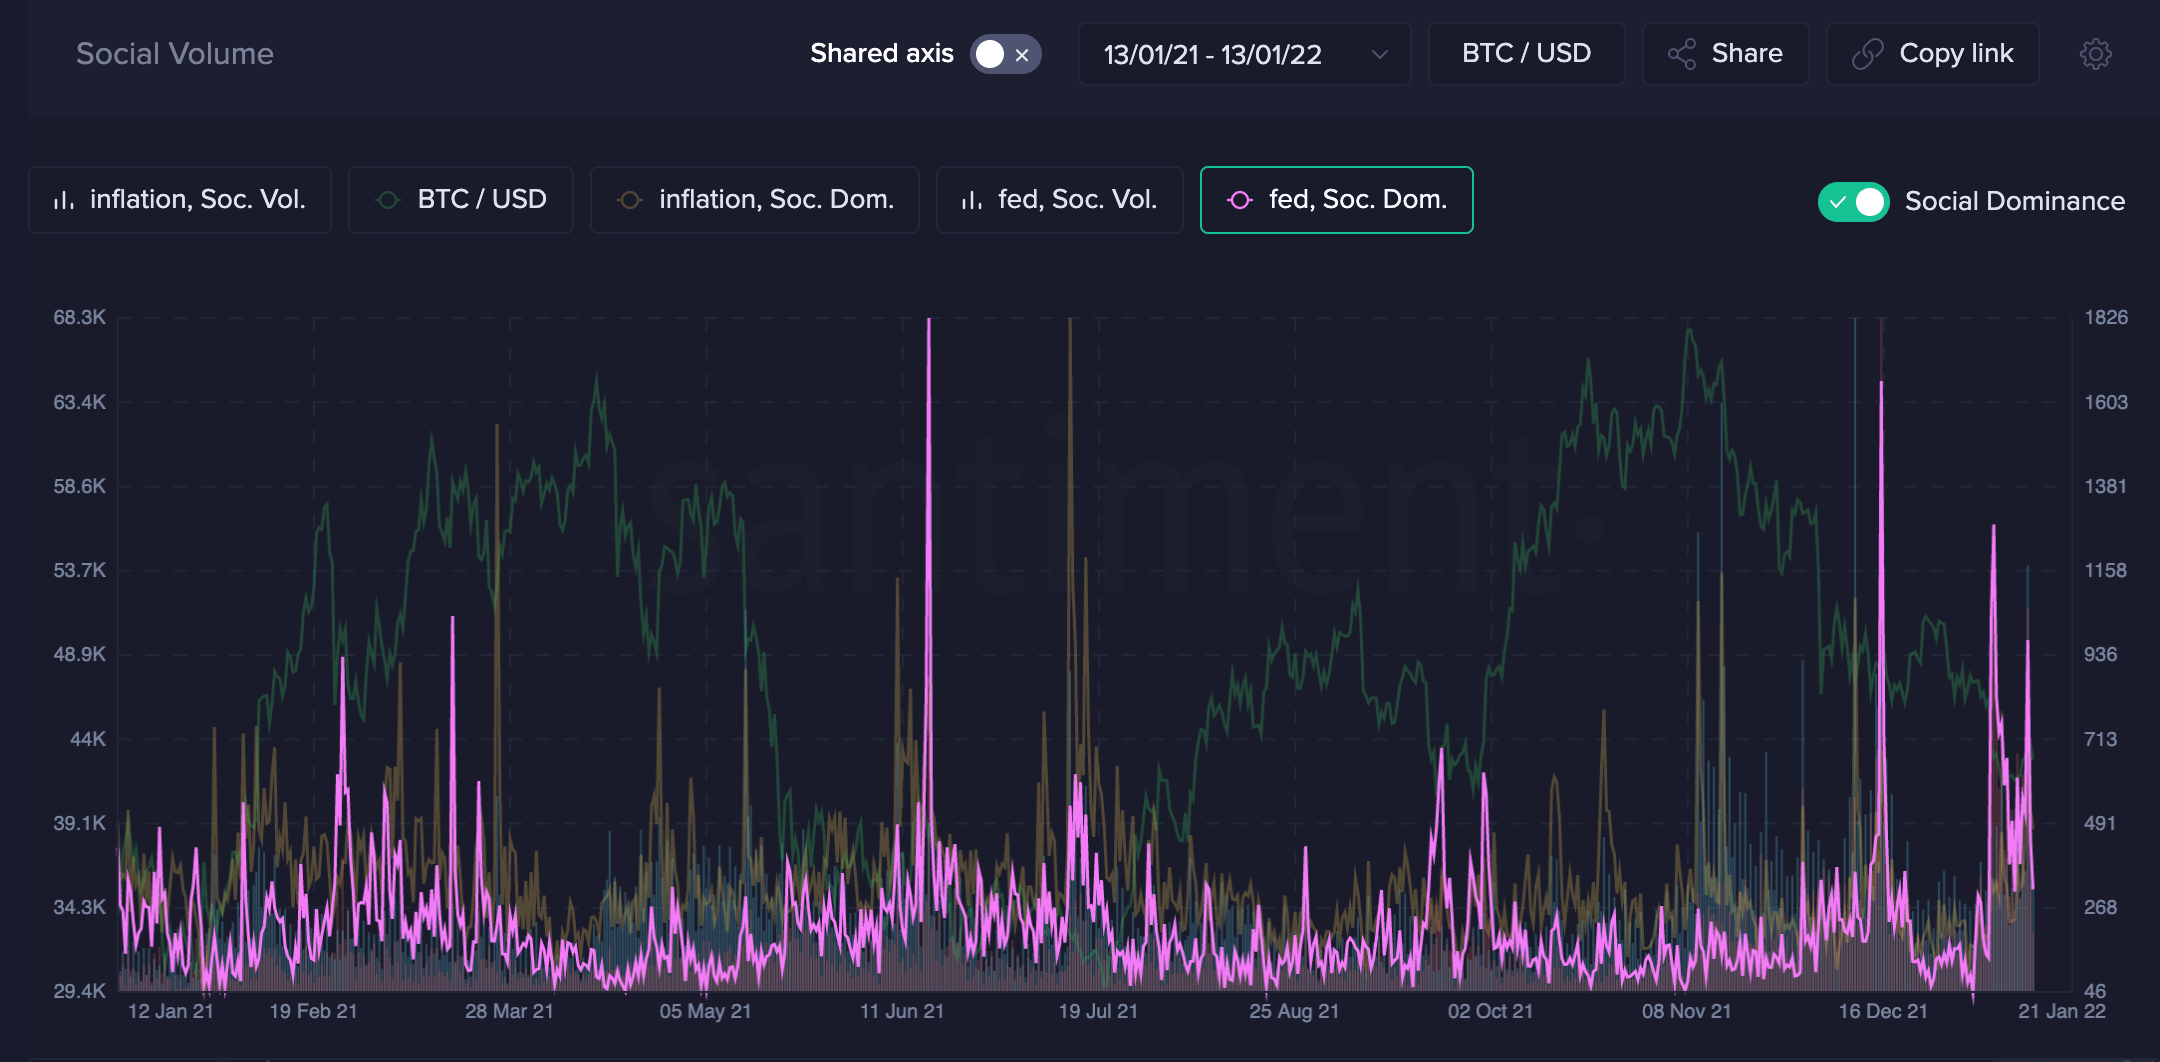Screen dimensions: 2160x1062
Task: Click the 11 Jun 21 axis date
Action: click(x=902, y=1011)
